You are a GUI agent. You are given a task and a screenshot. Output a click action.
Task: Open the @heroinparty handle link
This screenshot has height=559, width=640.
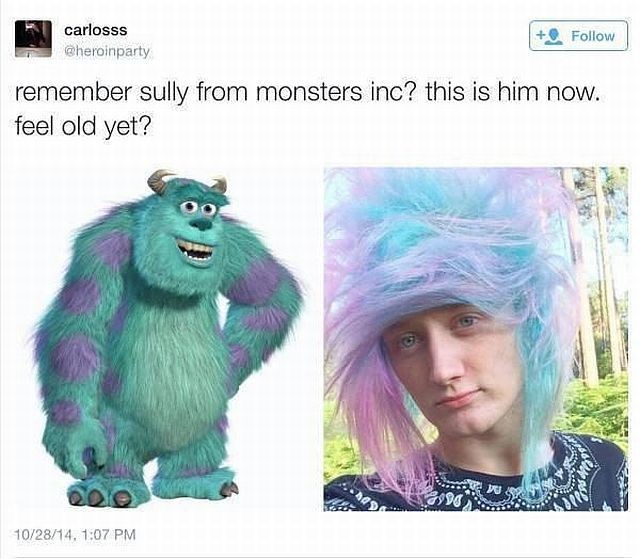[x=107, y=51]
